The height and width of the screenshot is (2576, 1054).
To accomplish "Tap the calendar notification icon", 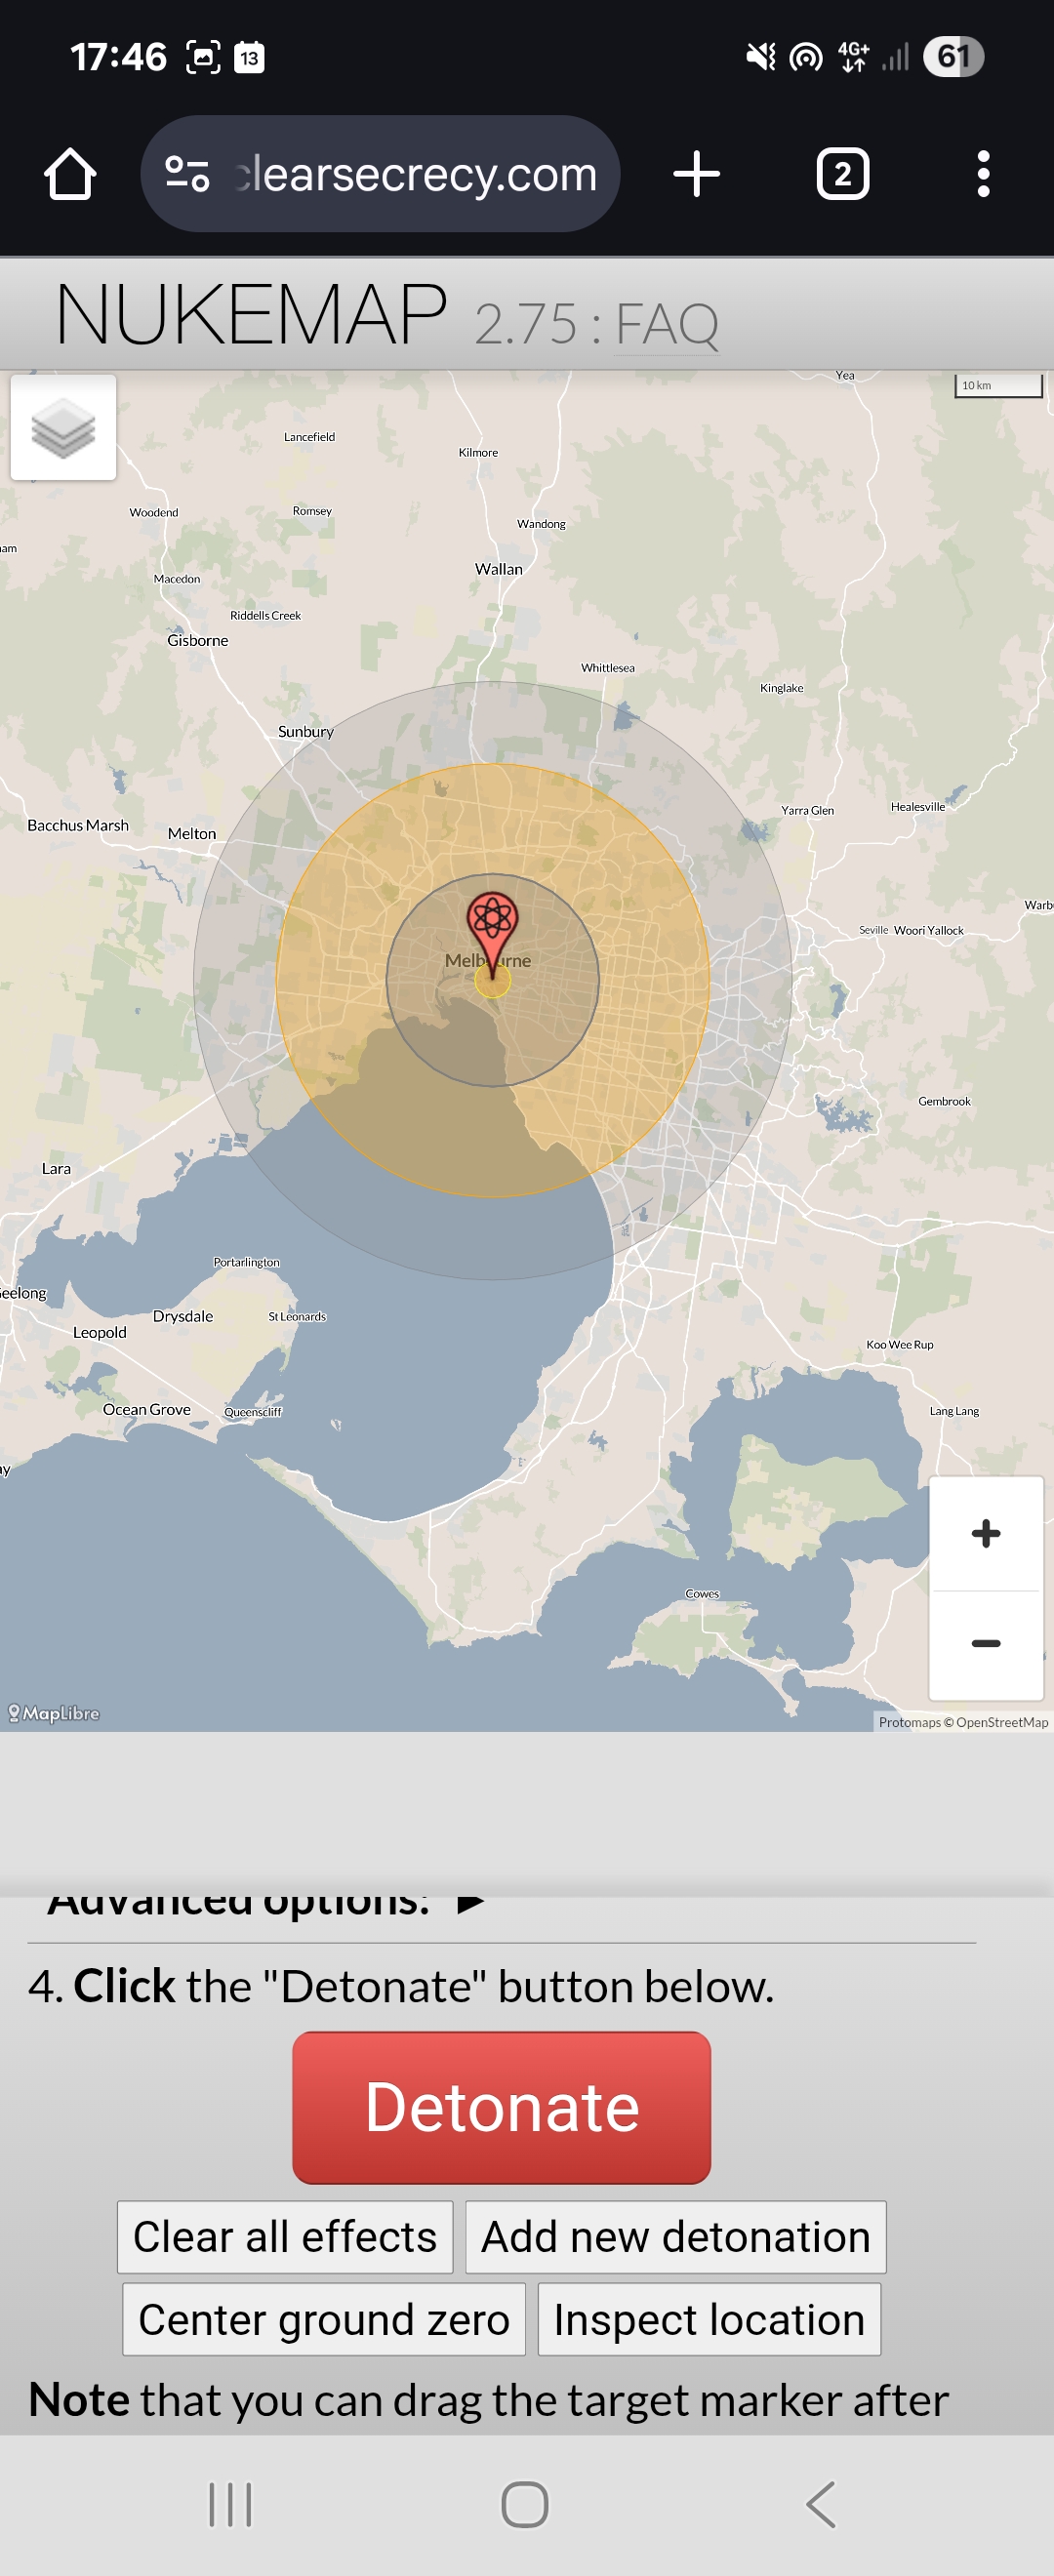I will coord(249,57).
